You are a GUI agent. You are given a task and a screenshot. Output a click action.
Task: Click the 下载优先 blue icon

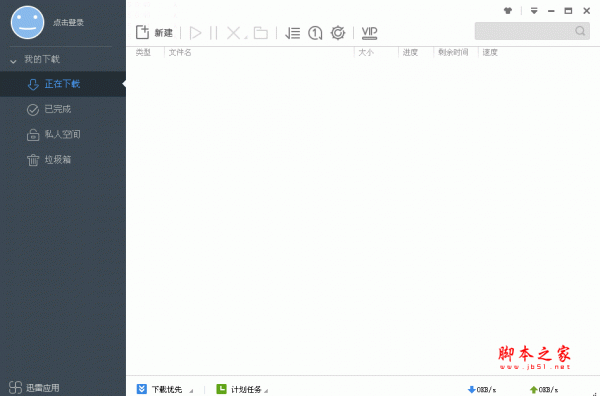[x=142, y=389]
